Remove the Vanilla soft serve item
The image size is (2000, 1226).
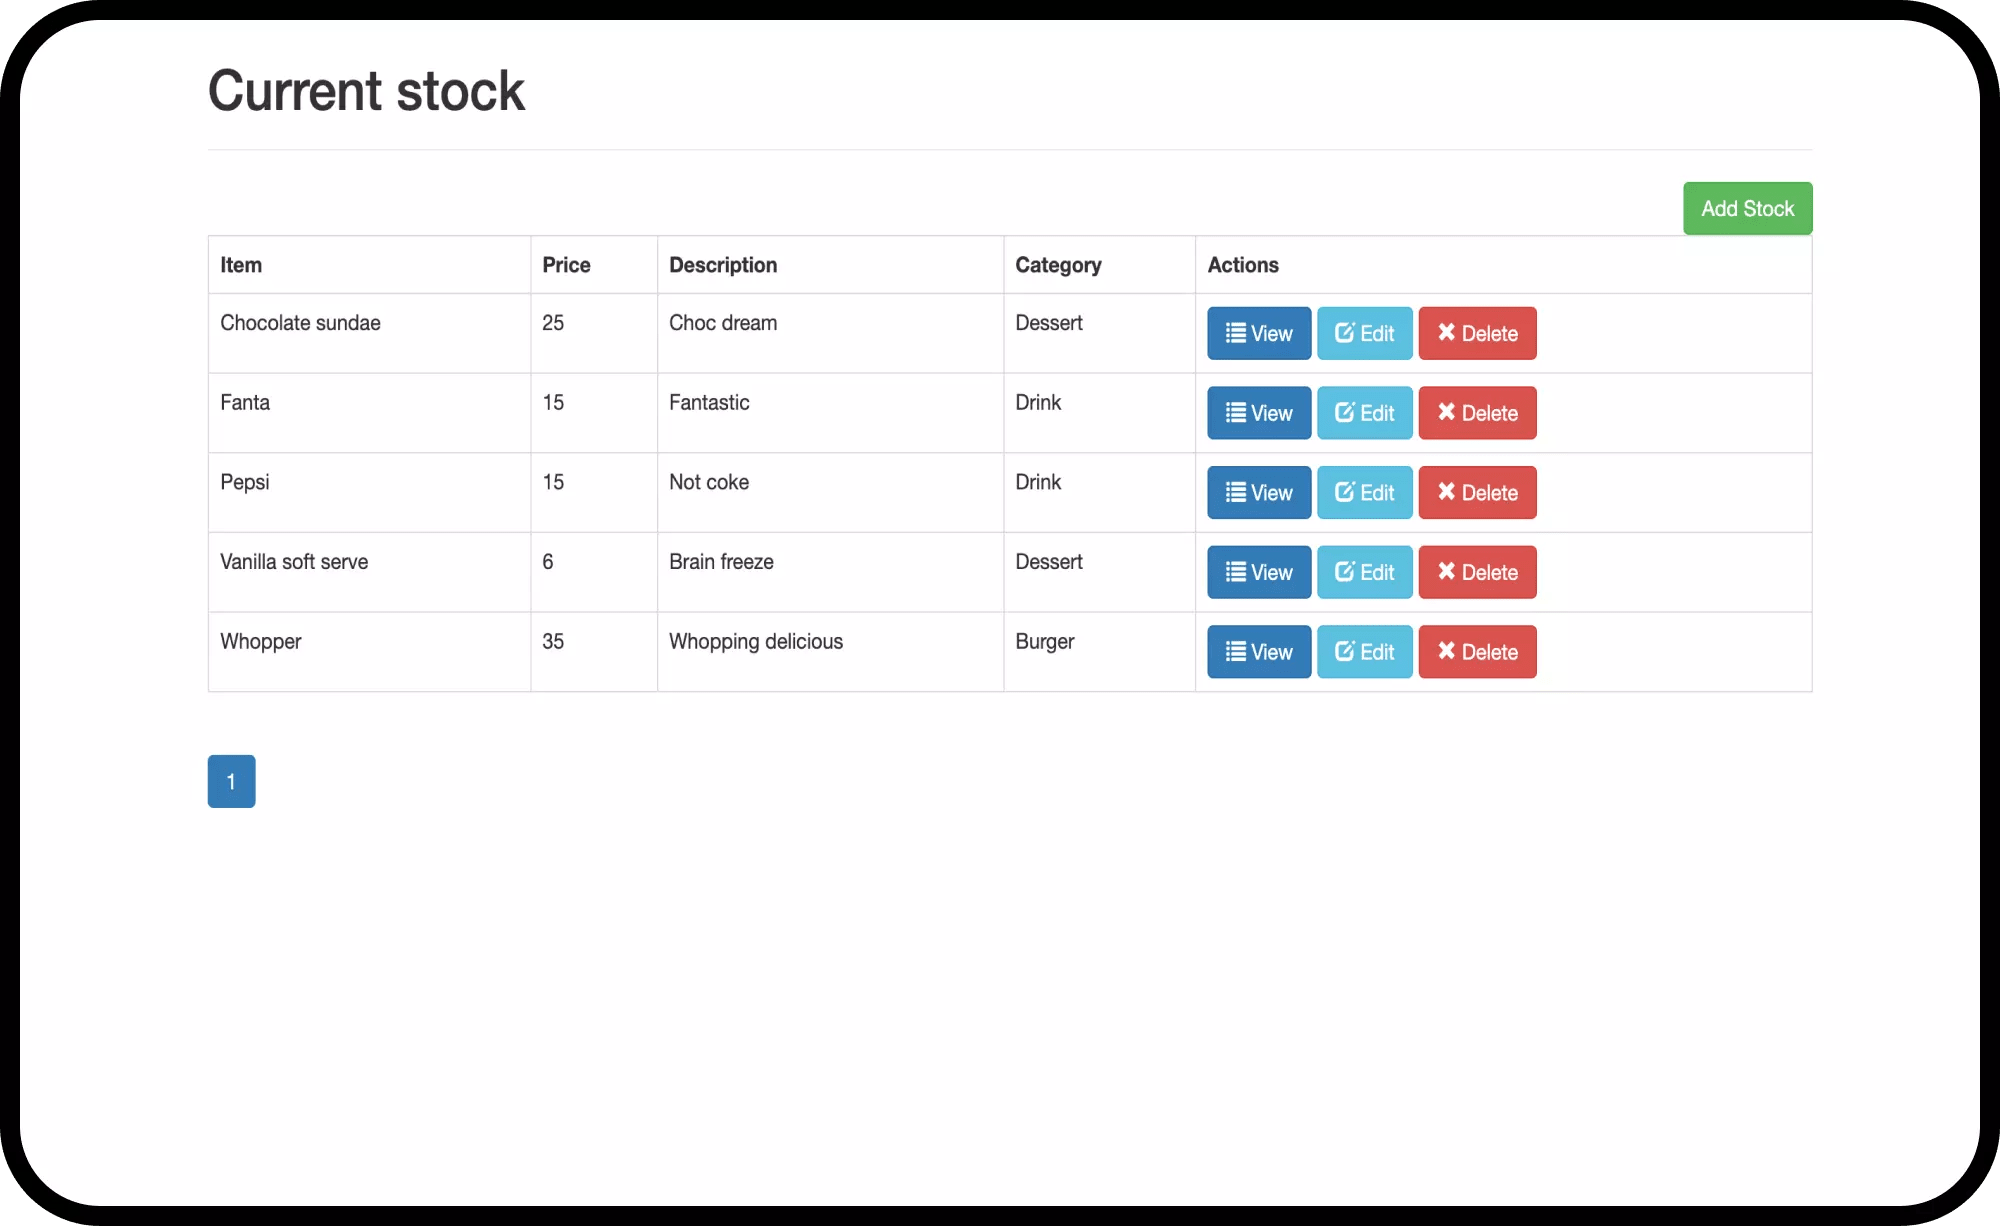coord(1477,572)
